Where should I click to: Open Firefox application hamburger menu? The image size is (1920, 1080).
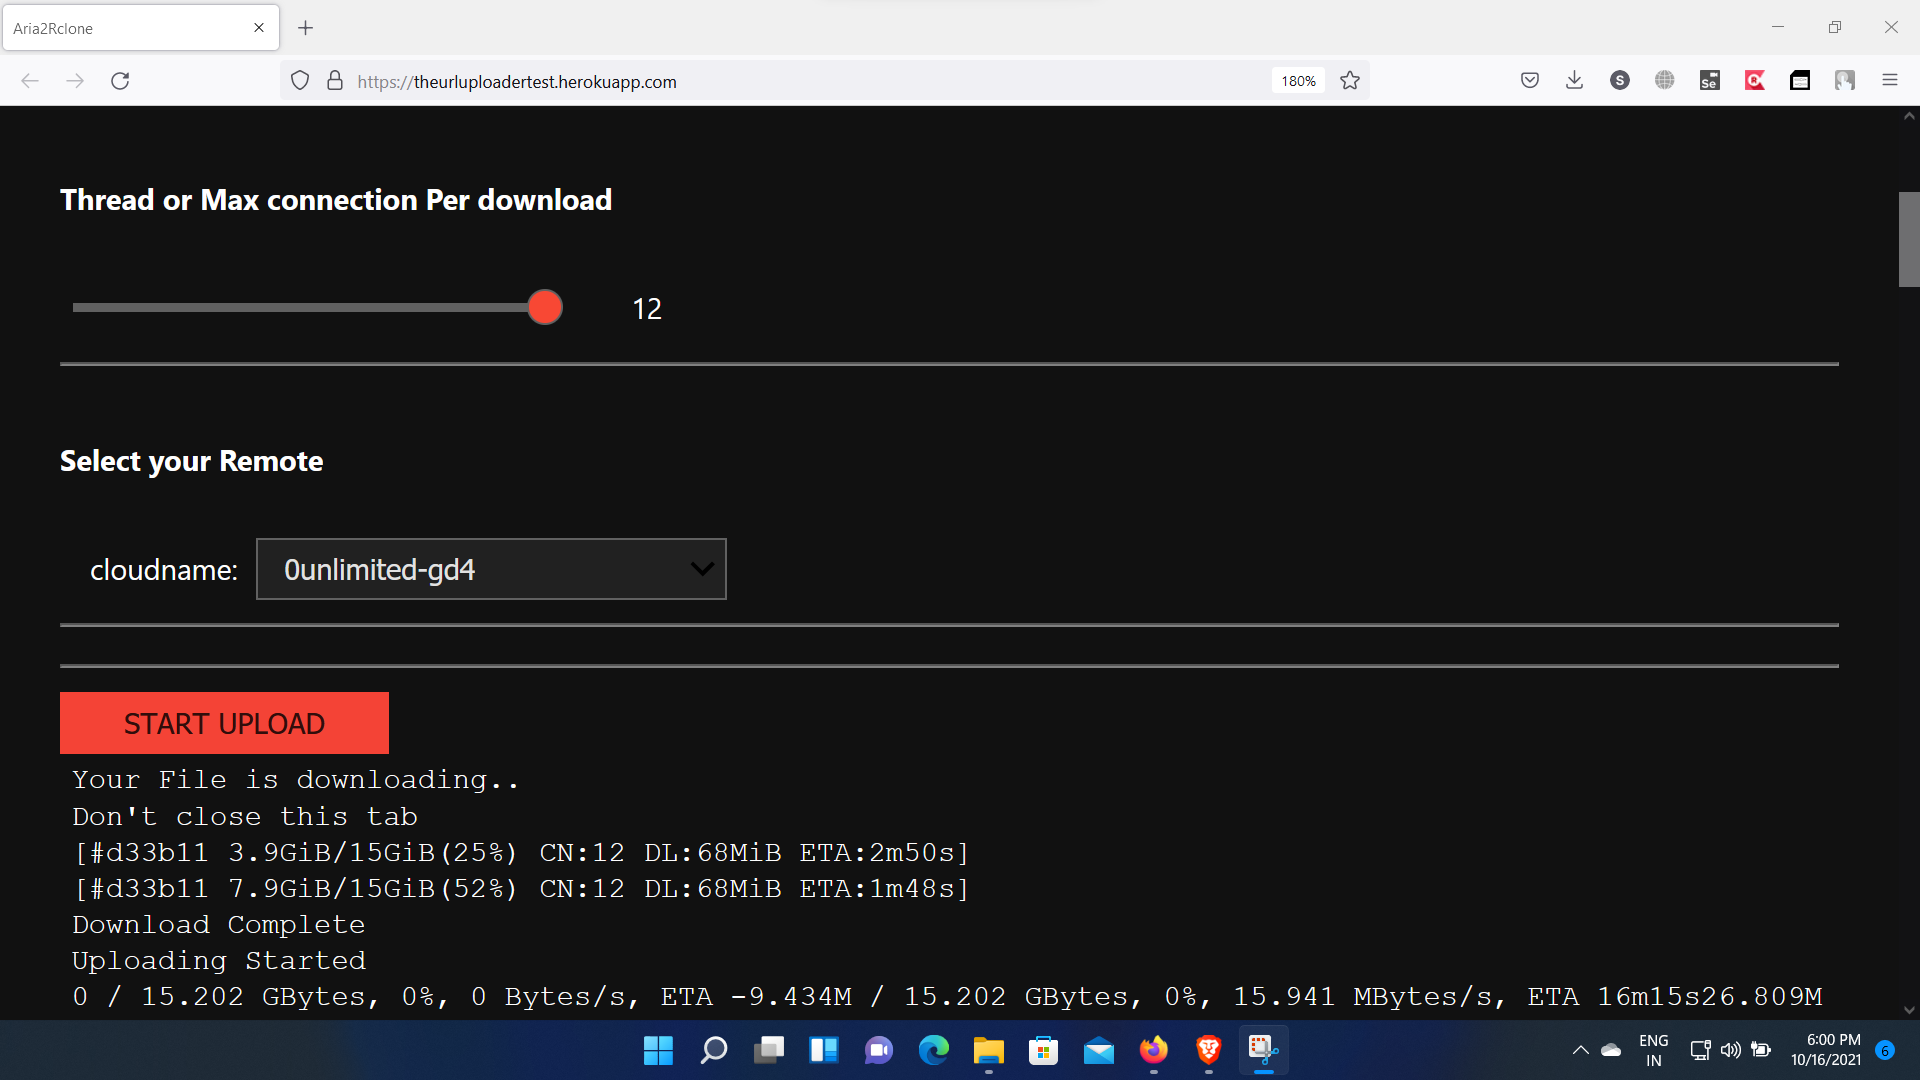(x=1889, y=81)
